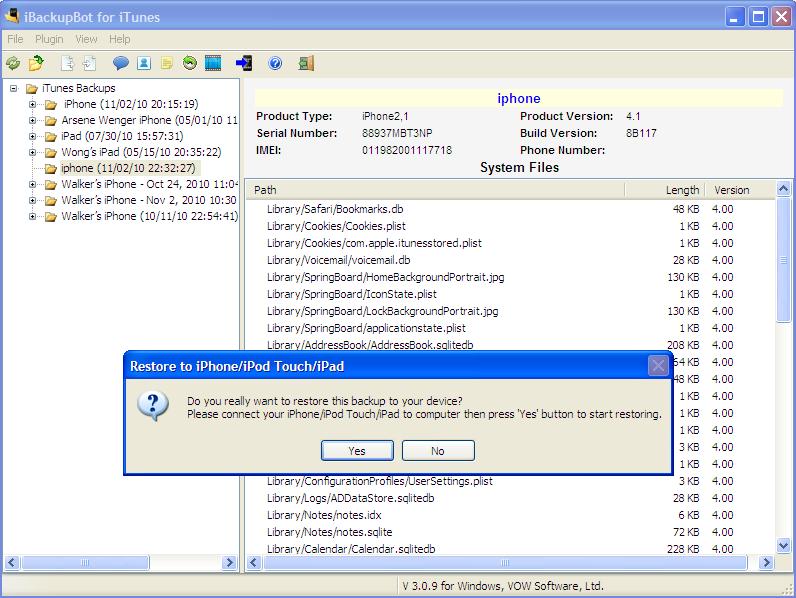Expand Walker's iPhone Oct 24 backup node
796x598 pixels.
(x=32, y=184)
